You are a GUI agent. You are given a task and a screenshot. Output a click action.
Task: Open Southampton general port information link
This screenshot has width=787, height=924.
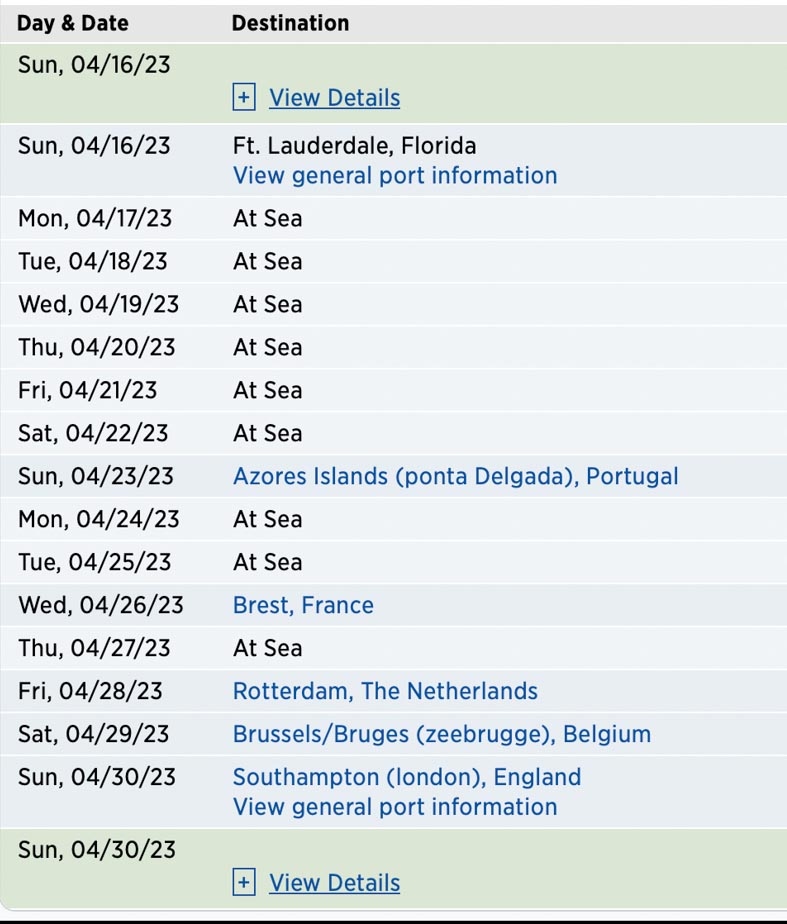coord(395,807)
